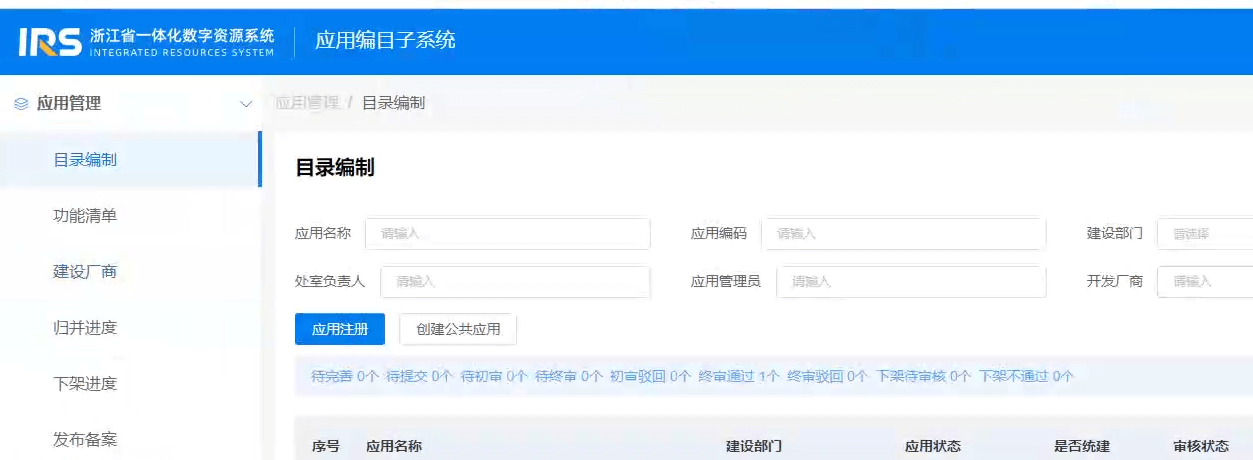Click the IRS logo in header
The width and height of the screenshot is (1253, 460).
(x=50, y=41)
